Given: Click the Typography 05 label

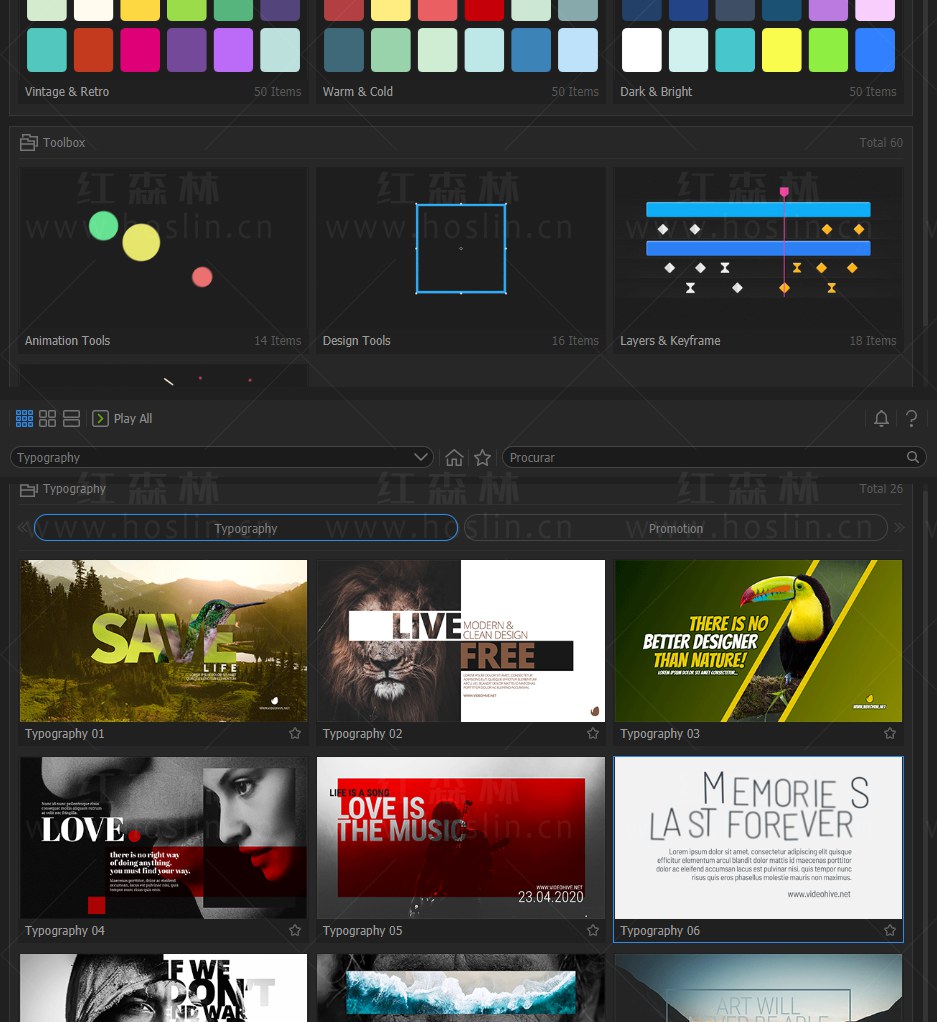Looking at the screenshot, I should point(362,930).
